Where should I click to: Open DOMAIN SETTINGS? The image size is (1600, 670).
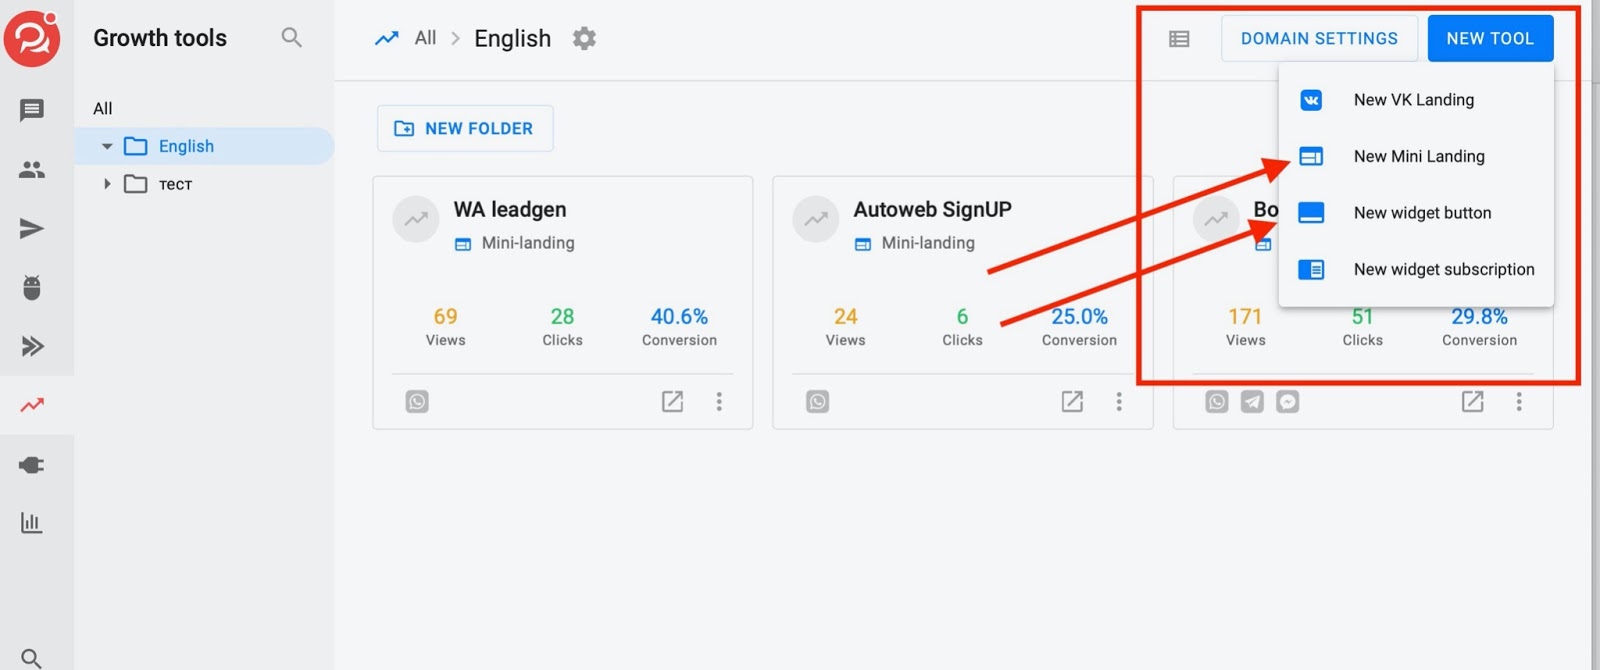click(x=1319, y=39)
